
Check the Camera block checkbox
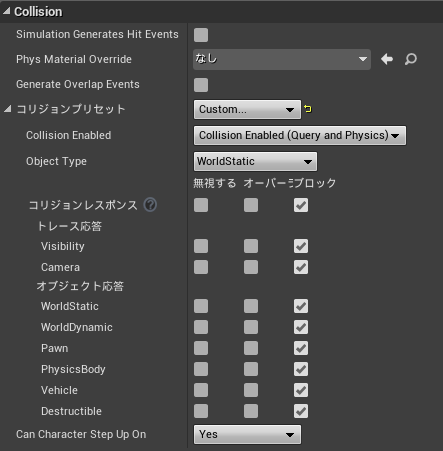coord(301,267)
